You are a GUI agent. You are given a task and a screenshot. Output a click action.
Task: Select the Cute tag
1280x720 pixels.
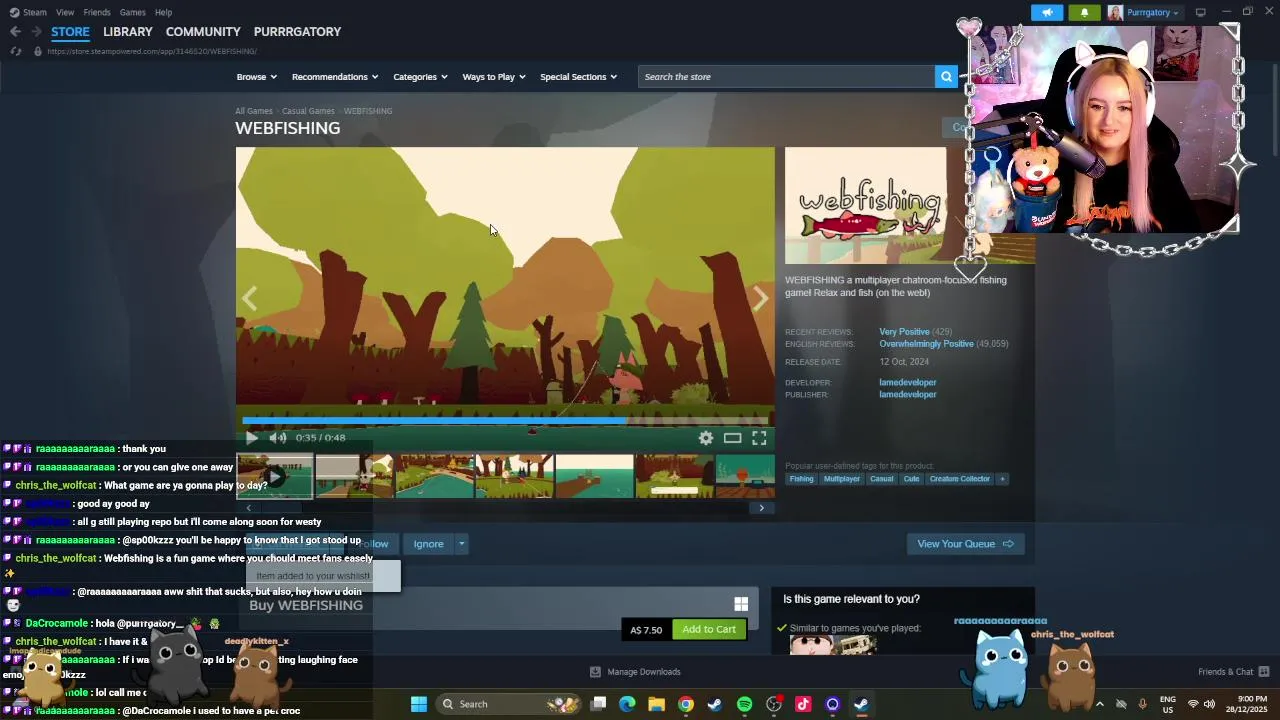click(x=911, y=479)
